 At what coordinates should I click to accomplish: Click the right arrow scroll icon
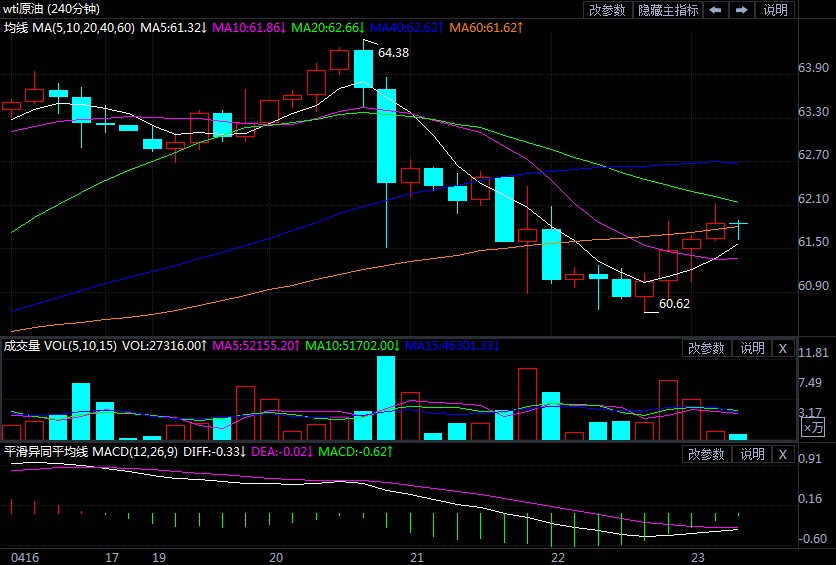point(741,10)
